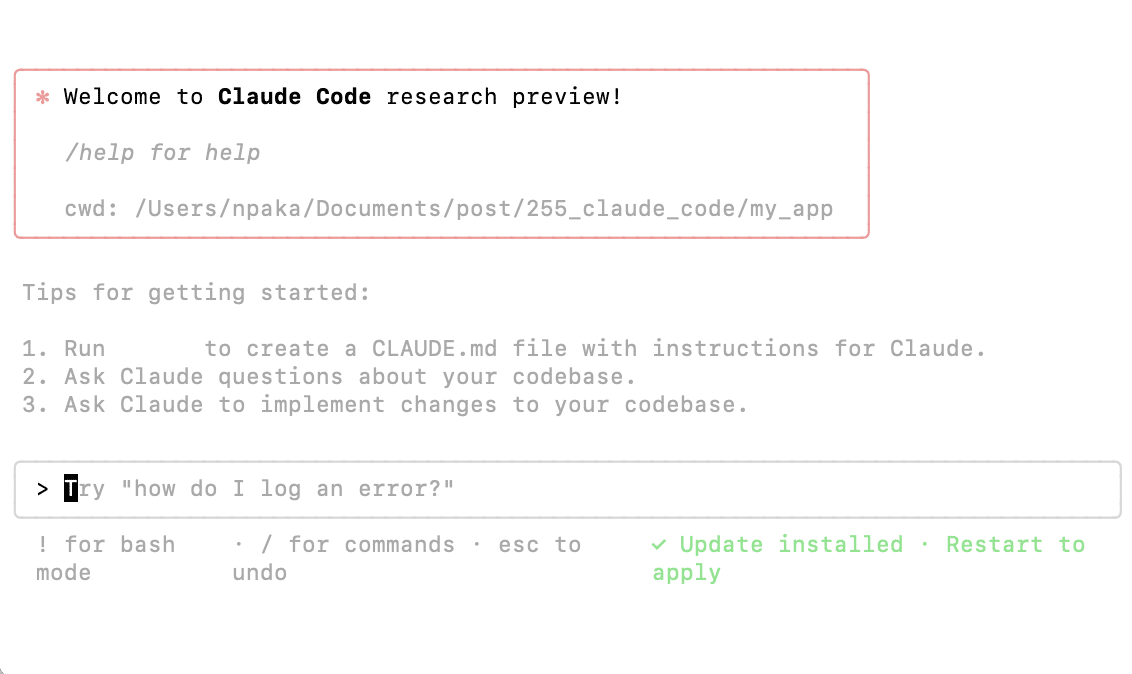This screenshot has height=674, width=1132.
Task: Click the 'Tips for getting started' heading
Action: coord(197,293)
